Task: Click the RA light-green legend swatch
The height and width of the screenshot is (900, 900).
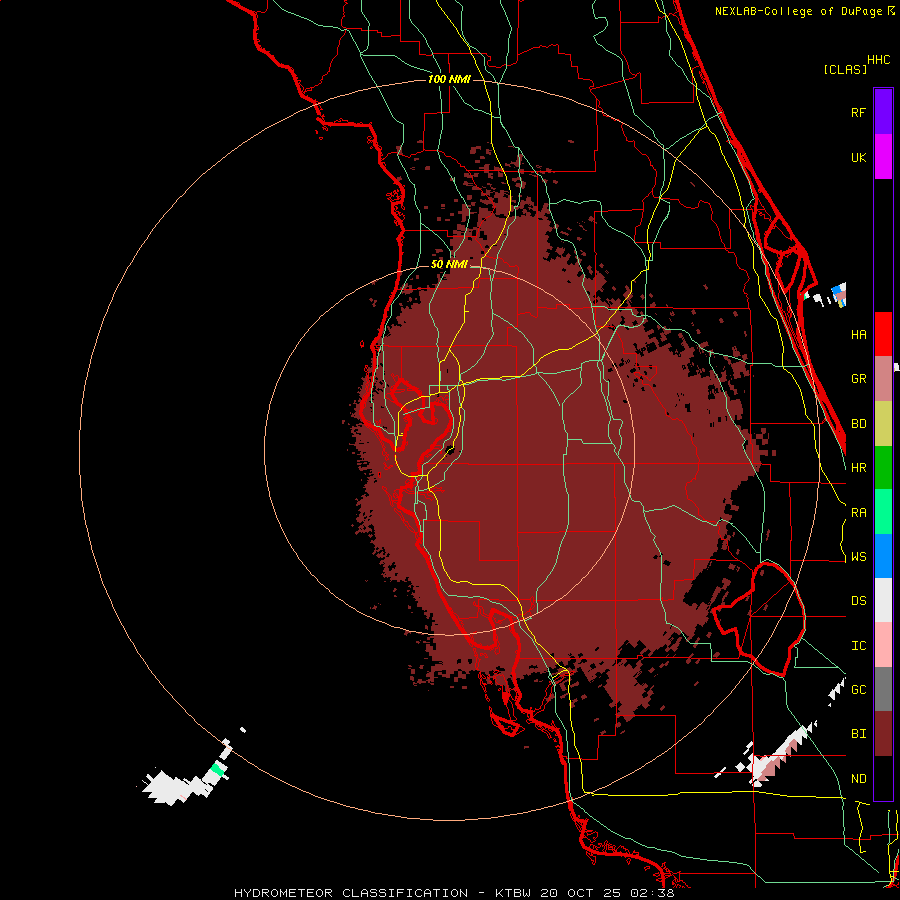Action: [883, 512]
